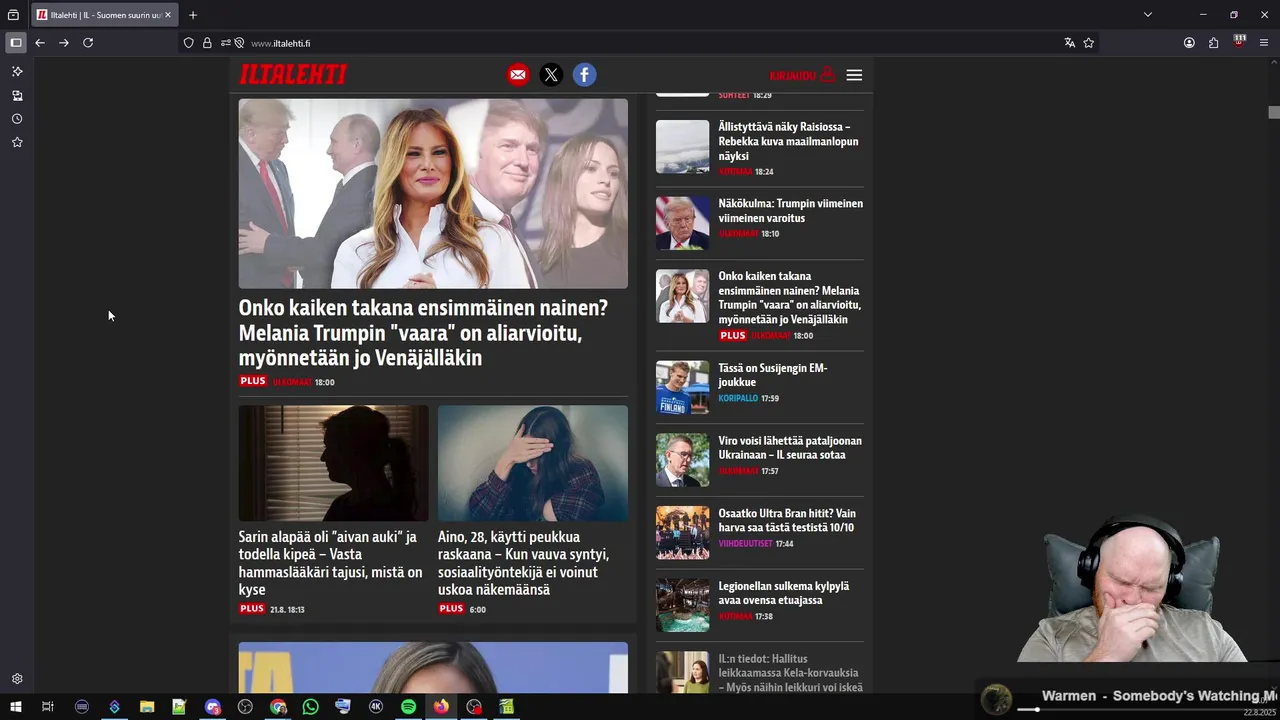This screenshot has height=720, width=1280.
Task: Click the KORIPALLO category label
Action: pyautogui.click(x=738, y=398)
